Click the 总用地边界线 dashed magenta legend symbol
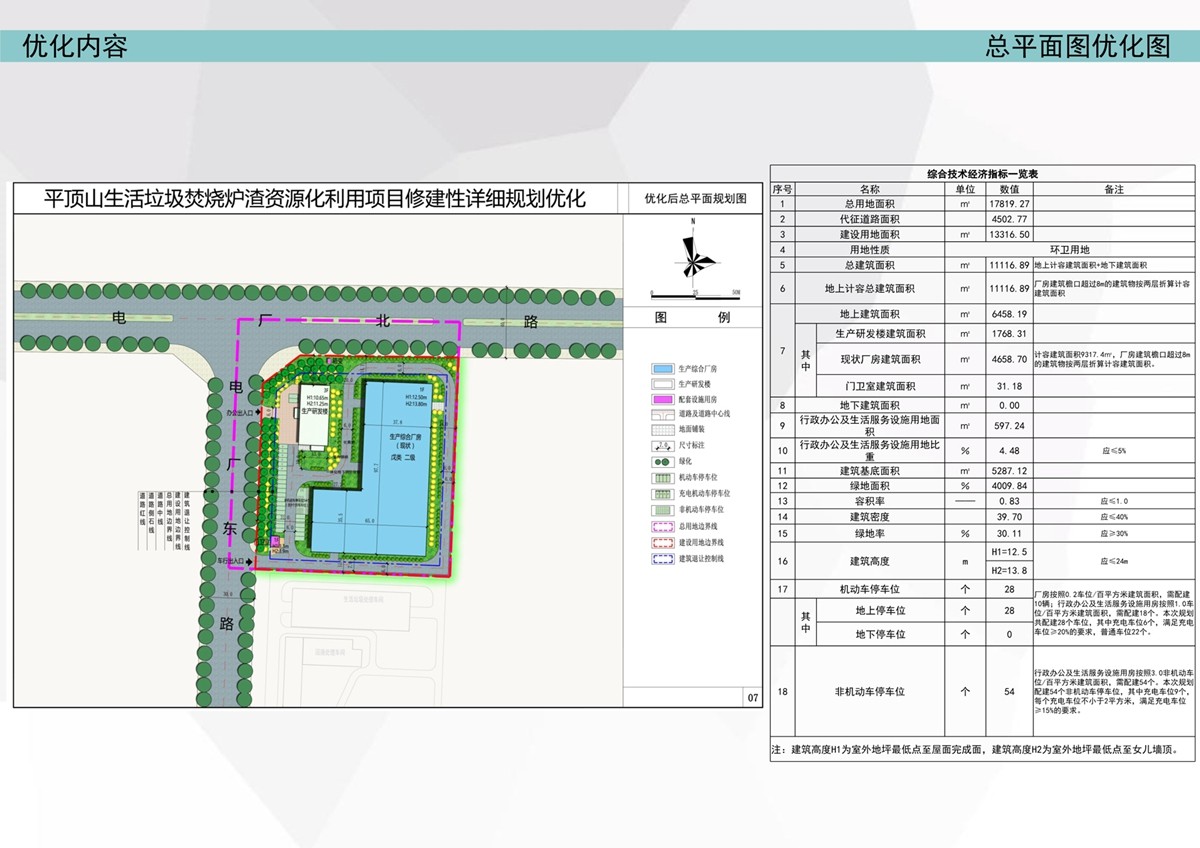The height and width of the screenshot is (848, 1200). click(660, 526)
